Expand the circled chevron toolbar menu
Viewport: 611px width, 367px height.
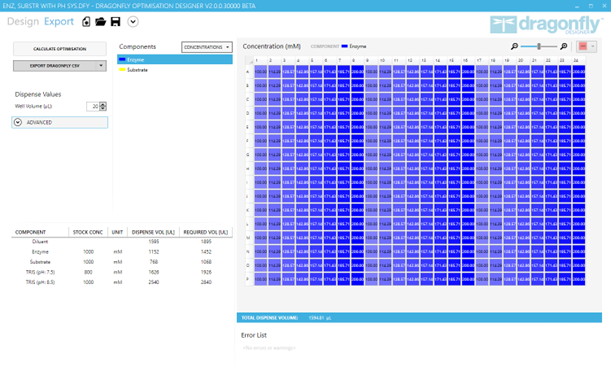[133, 22]
